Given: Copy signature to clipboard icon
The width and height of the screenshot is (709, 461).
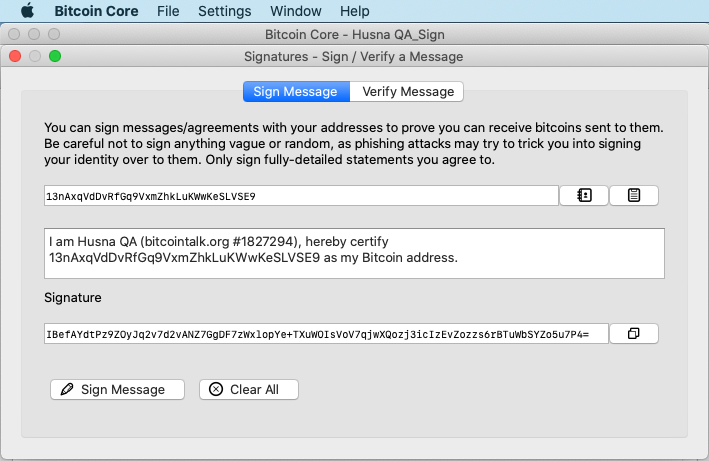Looking at the screenshot, I should click(633, 334).
